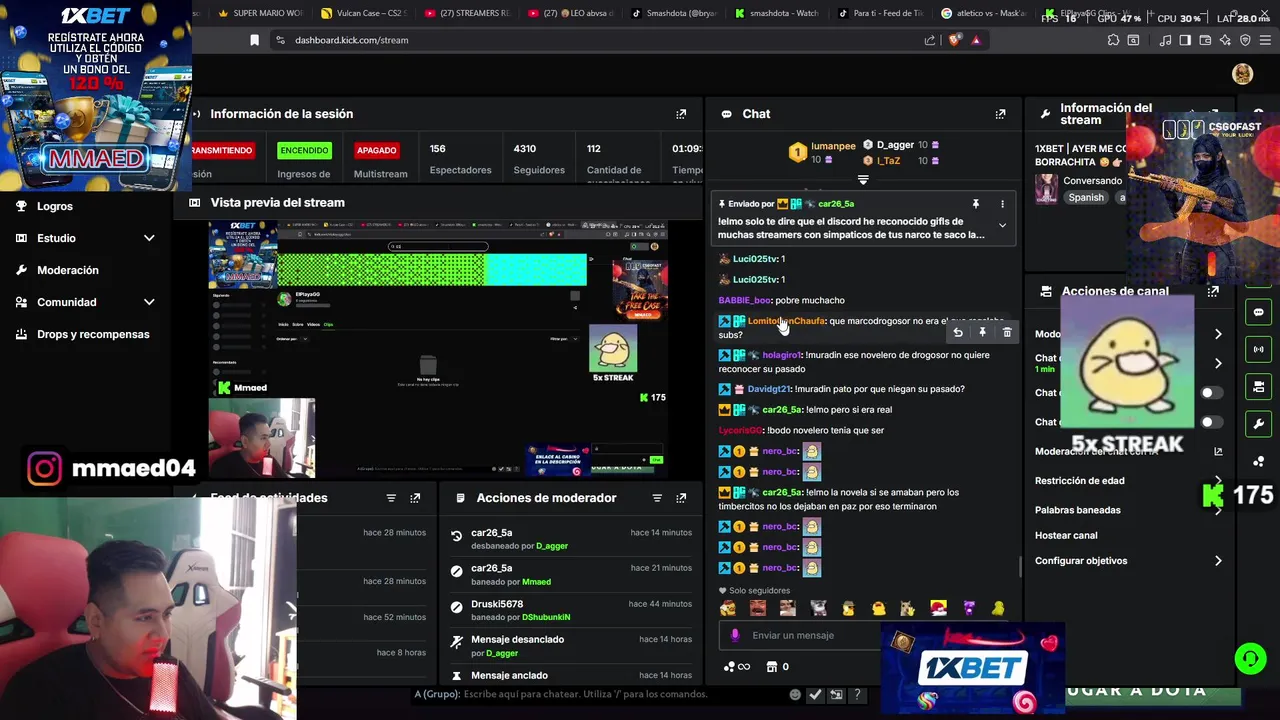Open Feed de actividades filter icon
The height and width of the screenshot is (720, 1280).
391,498
